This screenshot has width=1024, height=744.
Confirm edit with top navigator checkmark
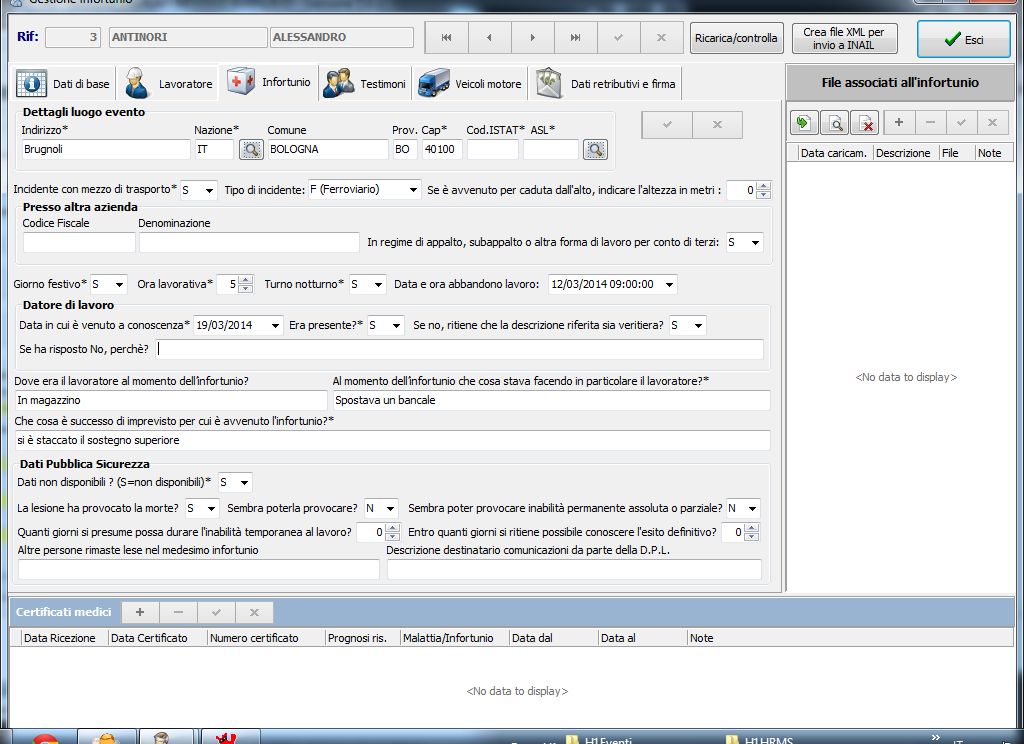pyautogui.click(x=618, y=38)
